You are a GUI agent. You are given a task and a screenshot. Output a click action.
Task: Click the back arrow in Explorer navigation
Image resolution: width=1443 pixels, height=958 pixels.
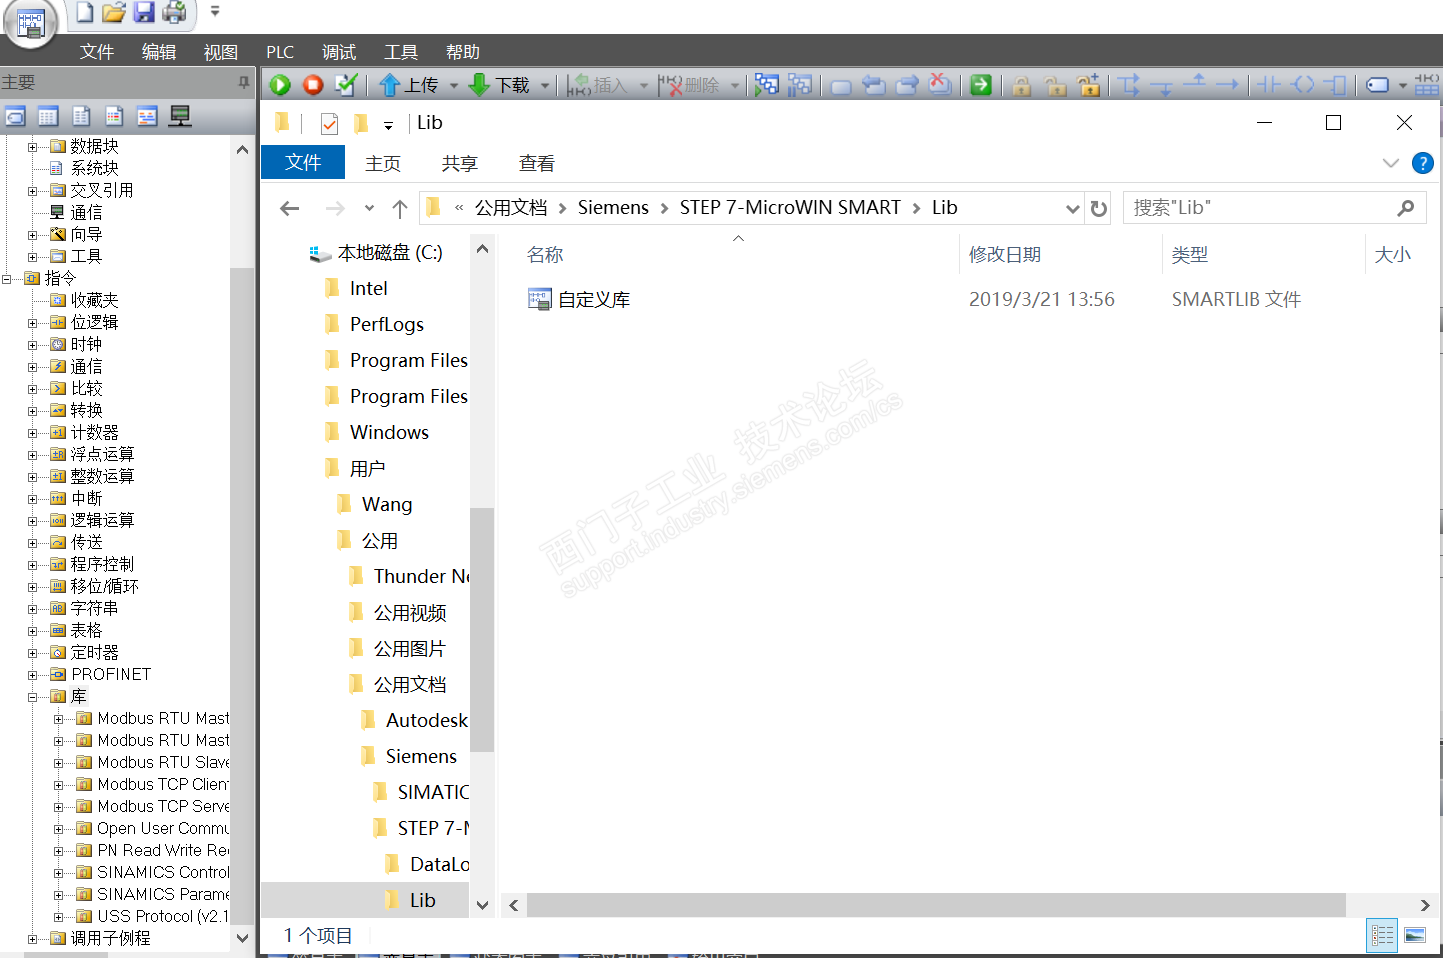[290, 208]
